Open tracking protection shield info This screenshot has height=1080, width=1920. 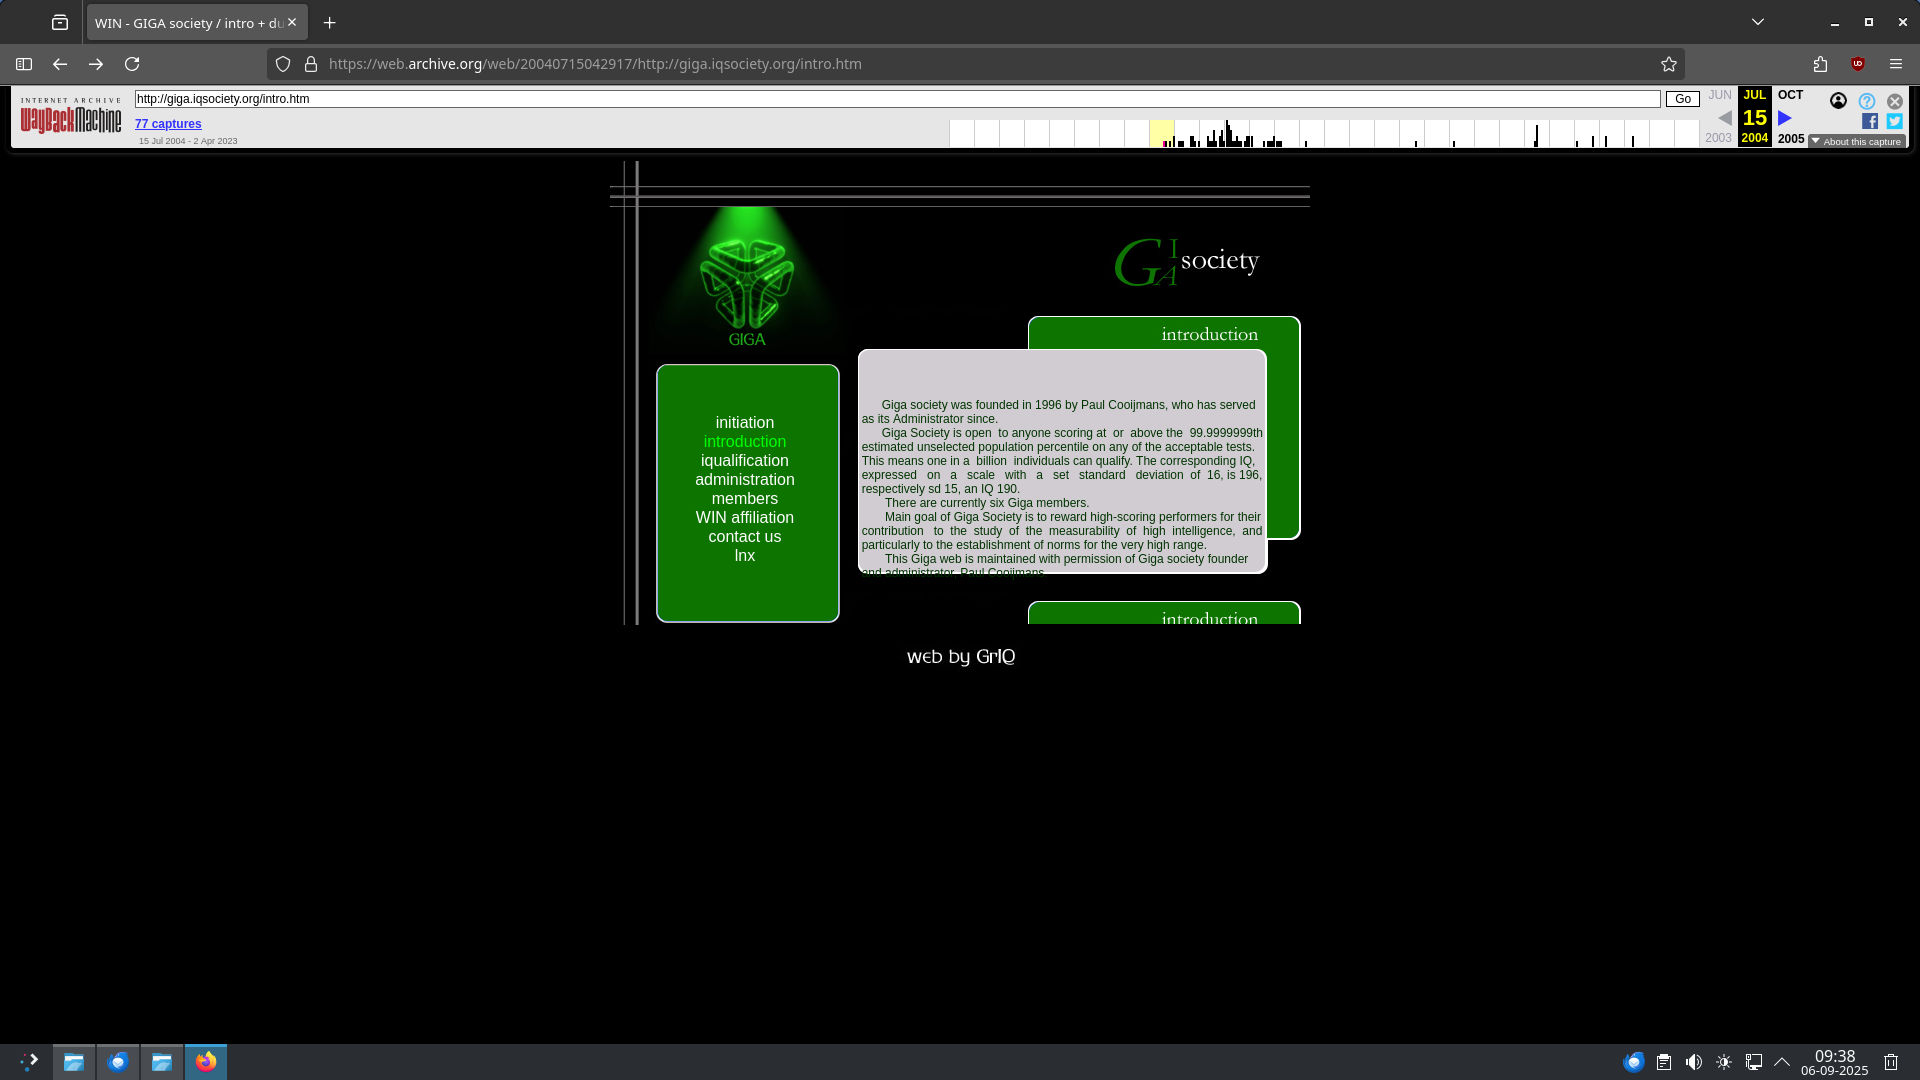pyautogui.click(x=283, y=64)
